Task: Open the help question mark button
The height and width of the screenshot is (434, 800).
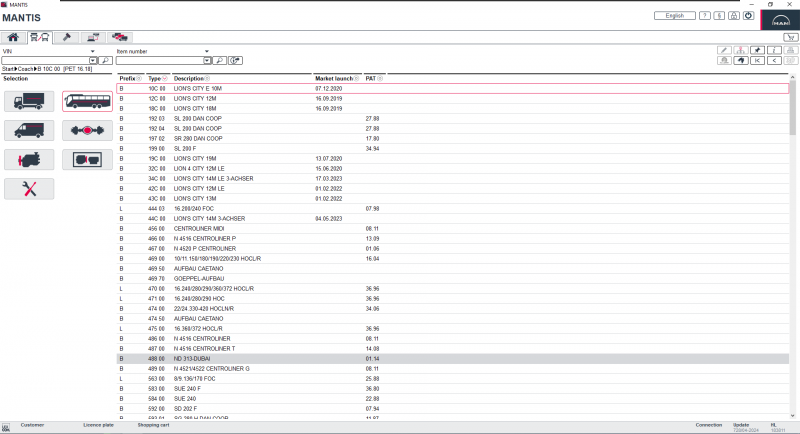Action: click(705, 16)
